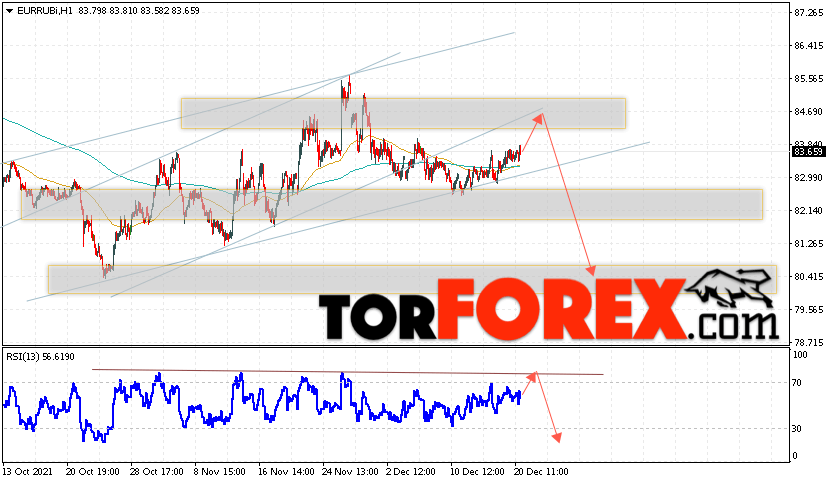Click the RSI scale value 30
The image size is (830, 483).
797,429
